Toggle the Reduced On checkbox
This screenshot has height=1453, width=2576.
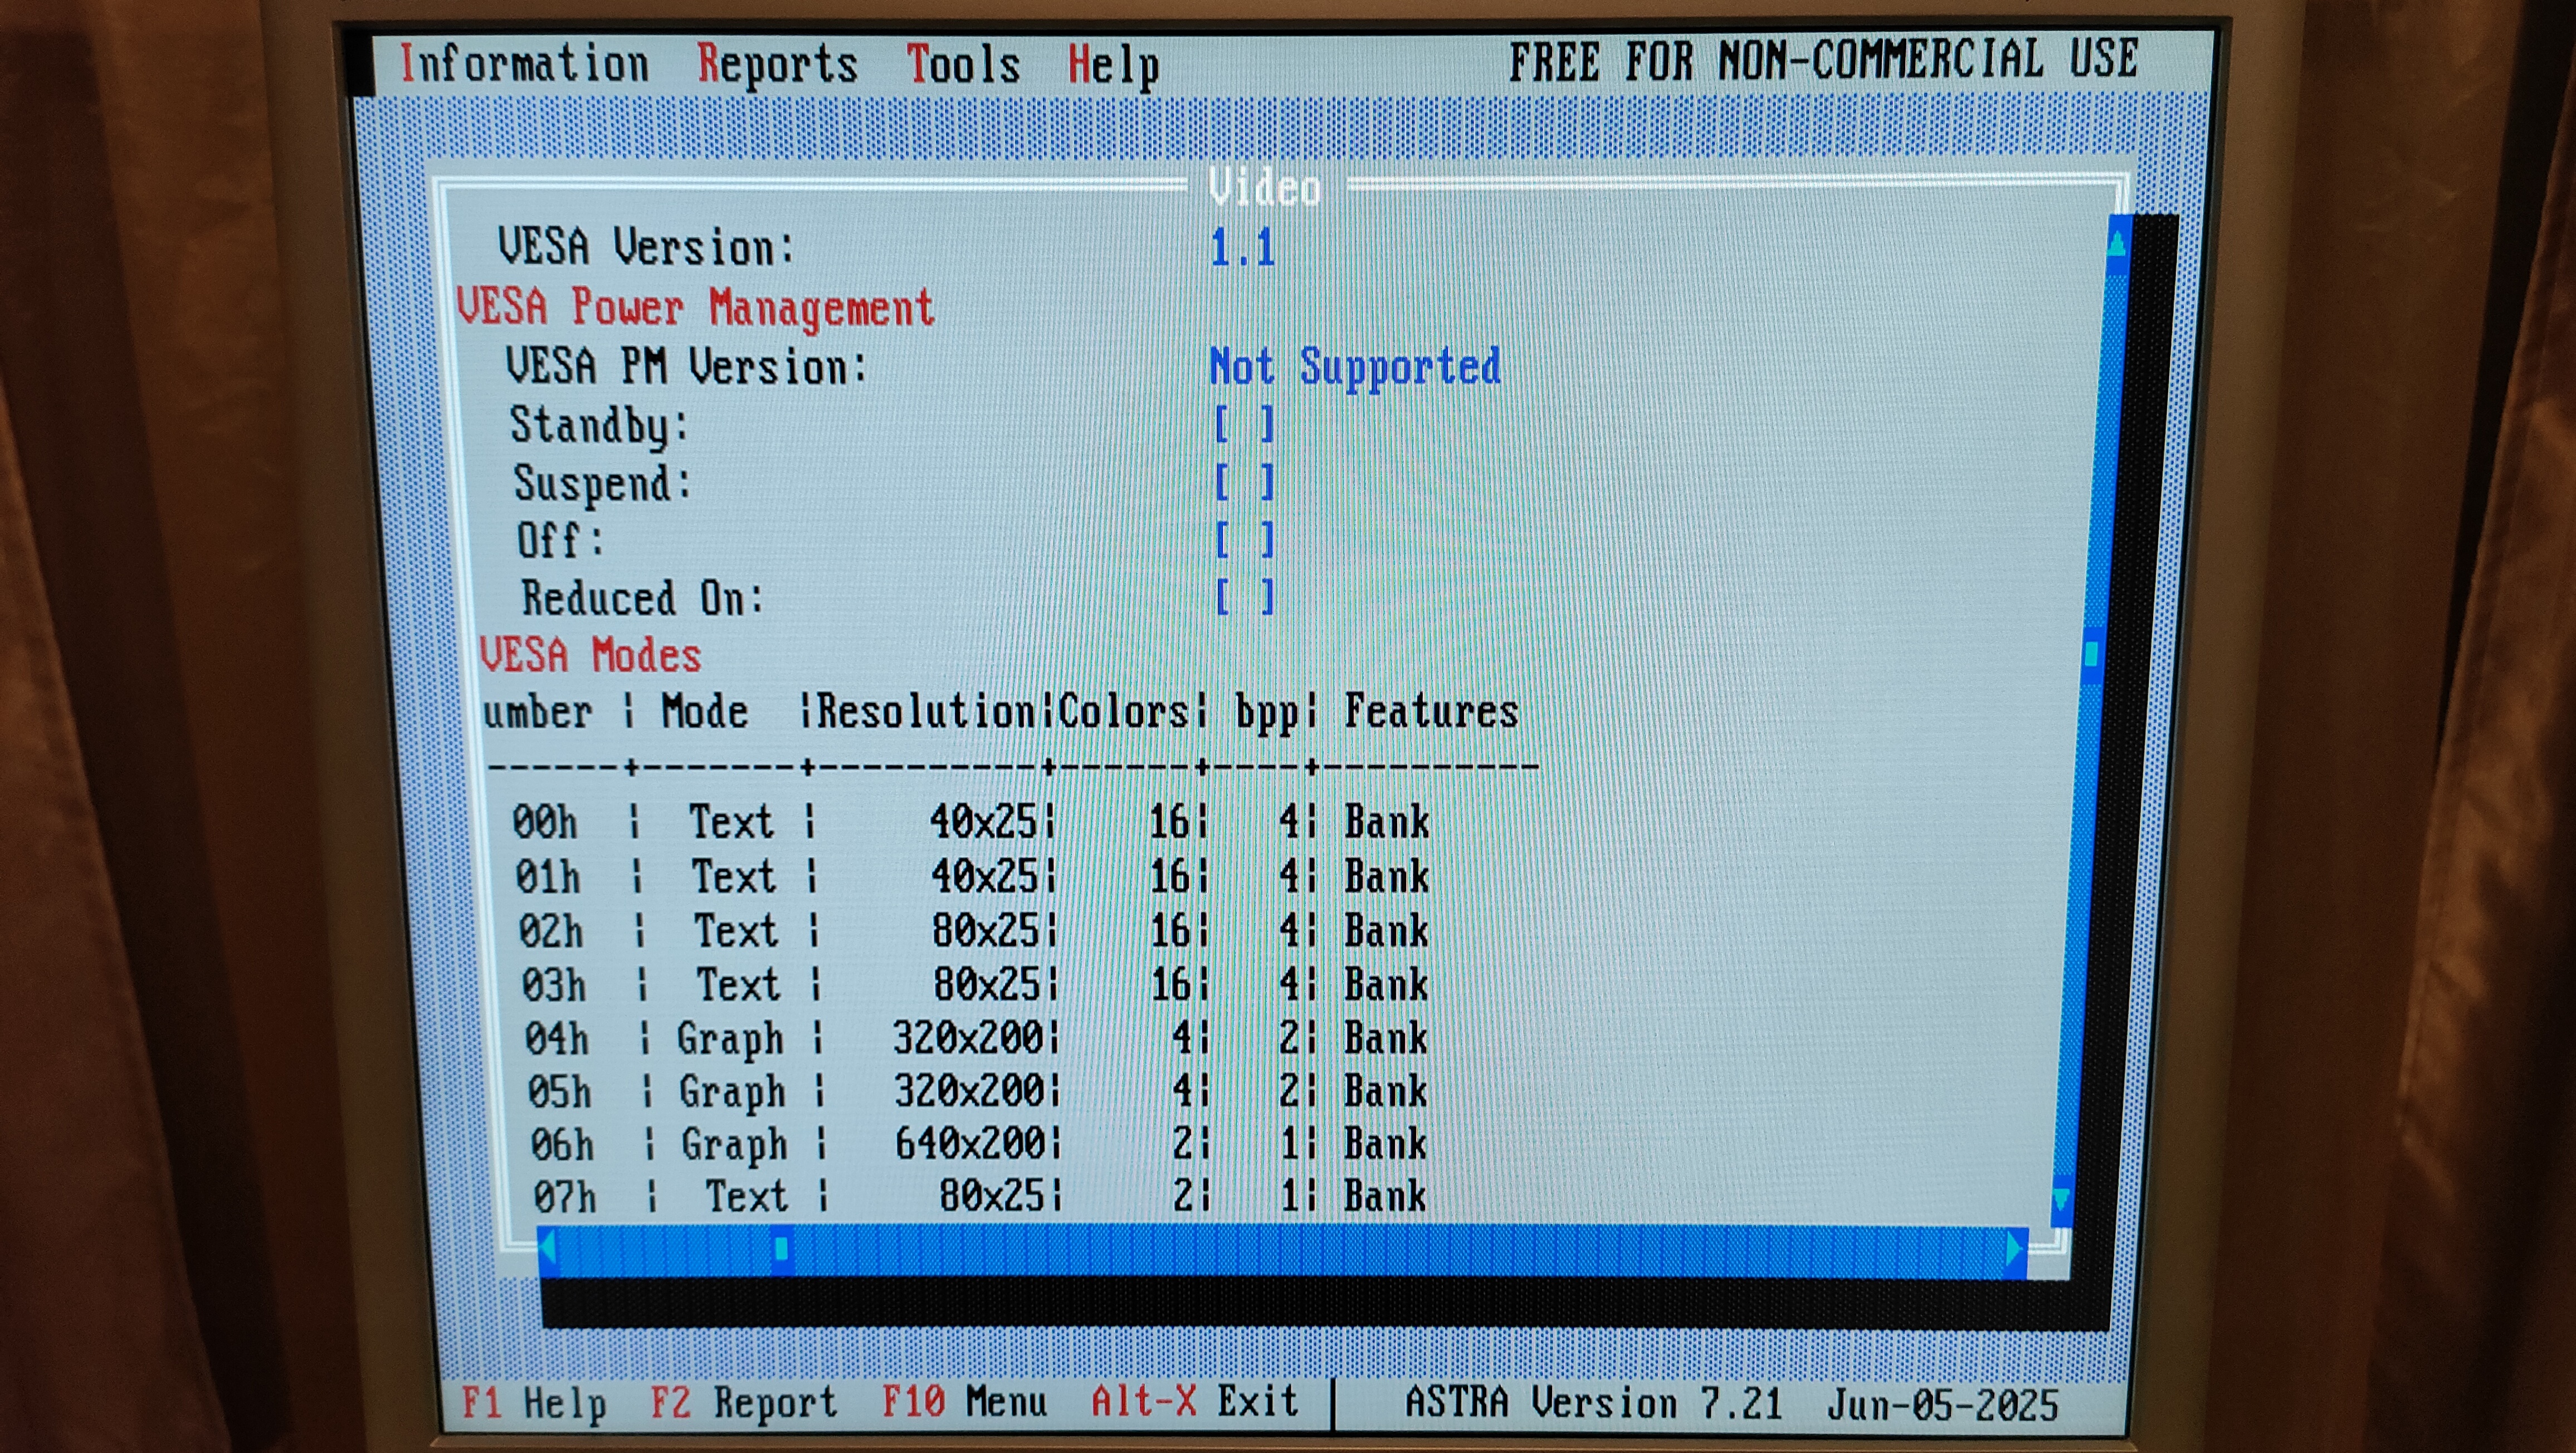pos(1244,598)
